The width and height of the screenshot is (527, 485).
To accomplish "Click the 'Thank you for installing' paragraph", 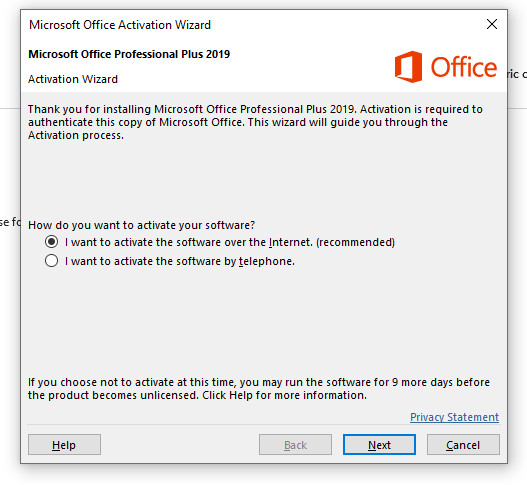I will pos(255,122).
